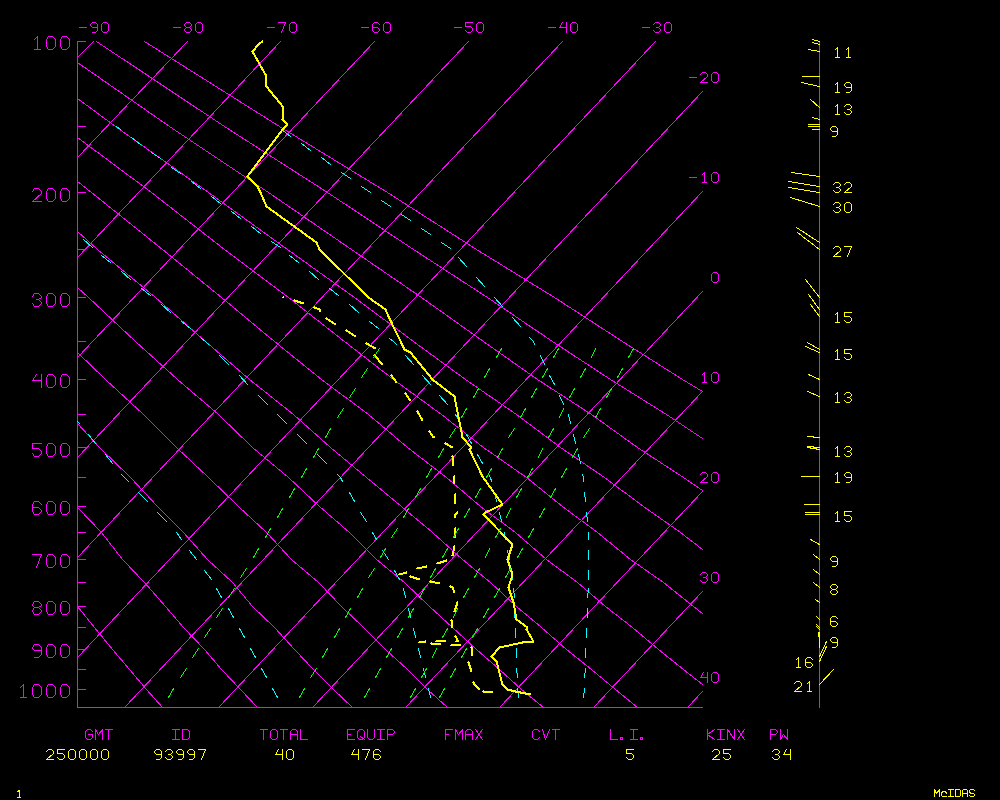1000x800 pixels.
Task: Select the FMAX header label
Action: pyautogui.click(x=463, y=735)
